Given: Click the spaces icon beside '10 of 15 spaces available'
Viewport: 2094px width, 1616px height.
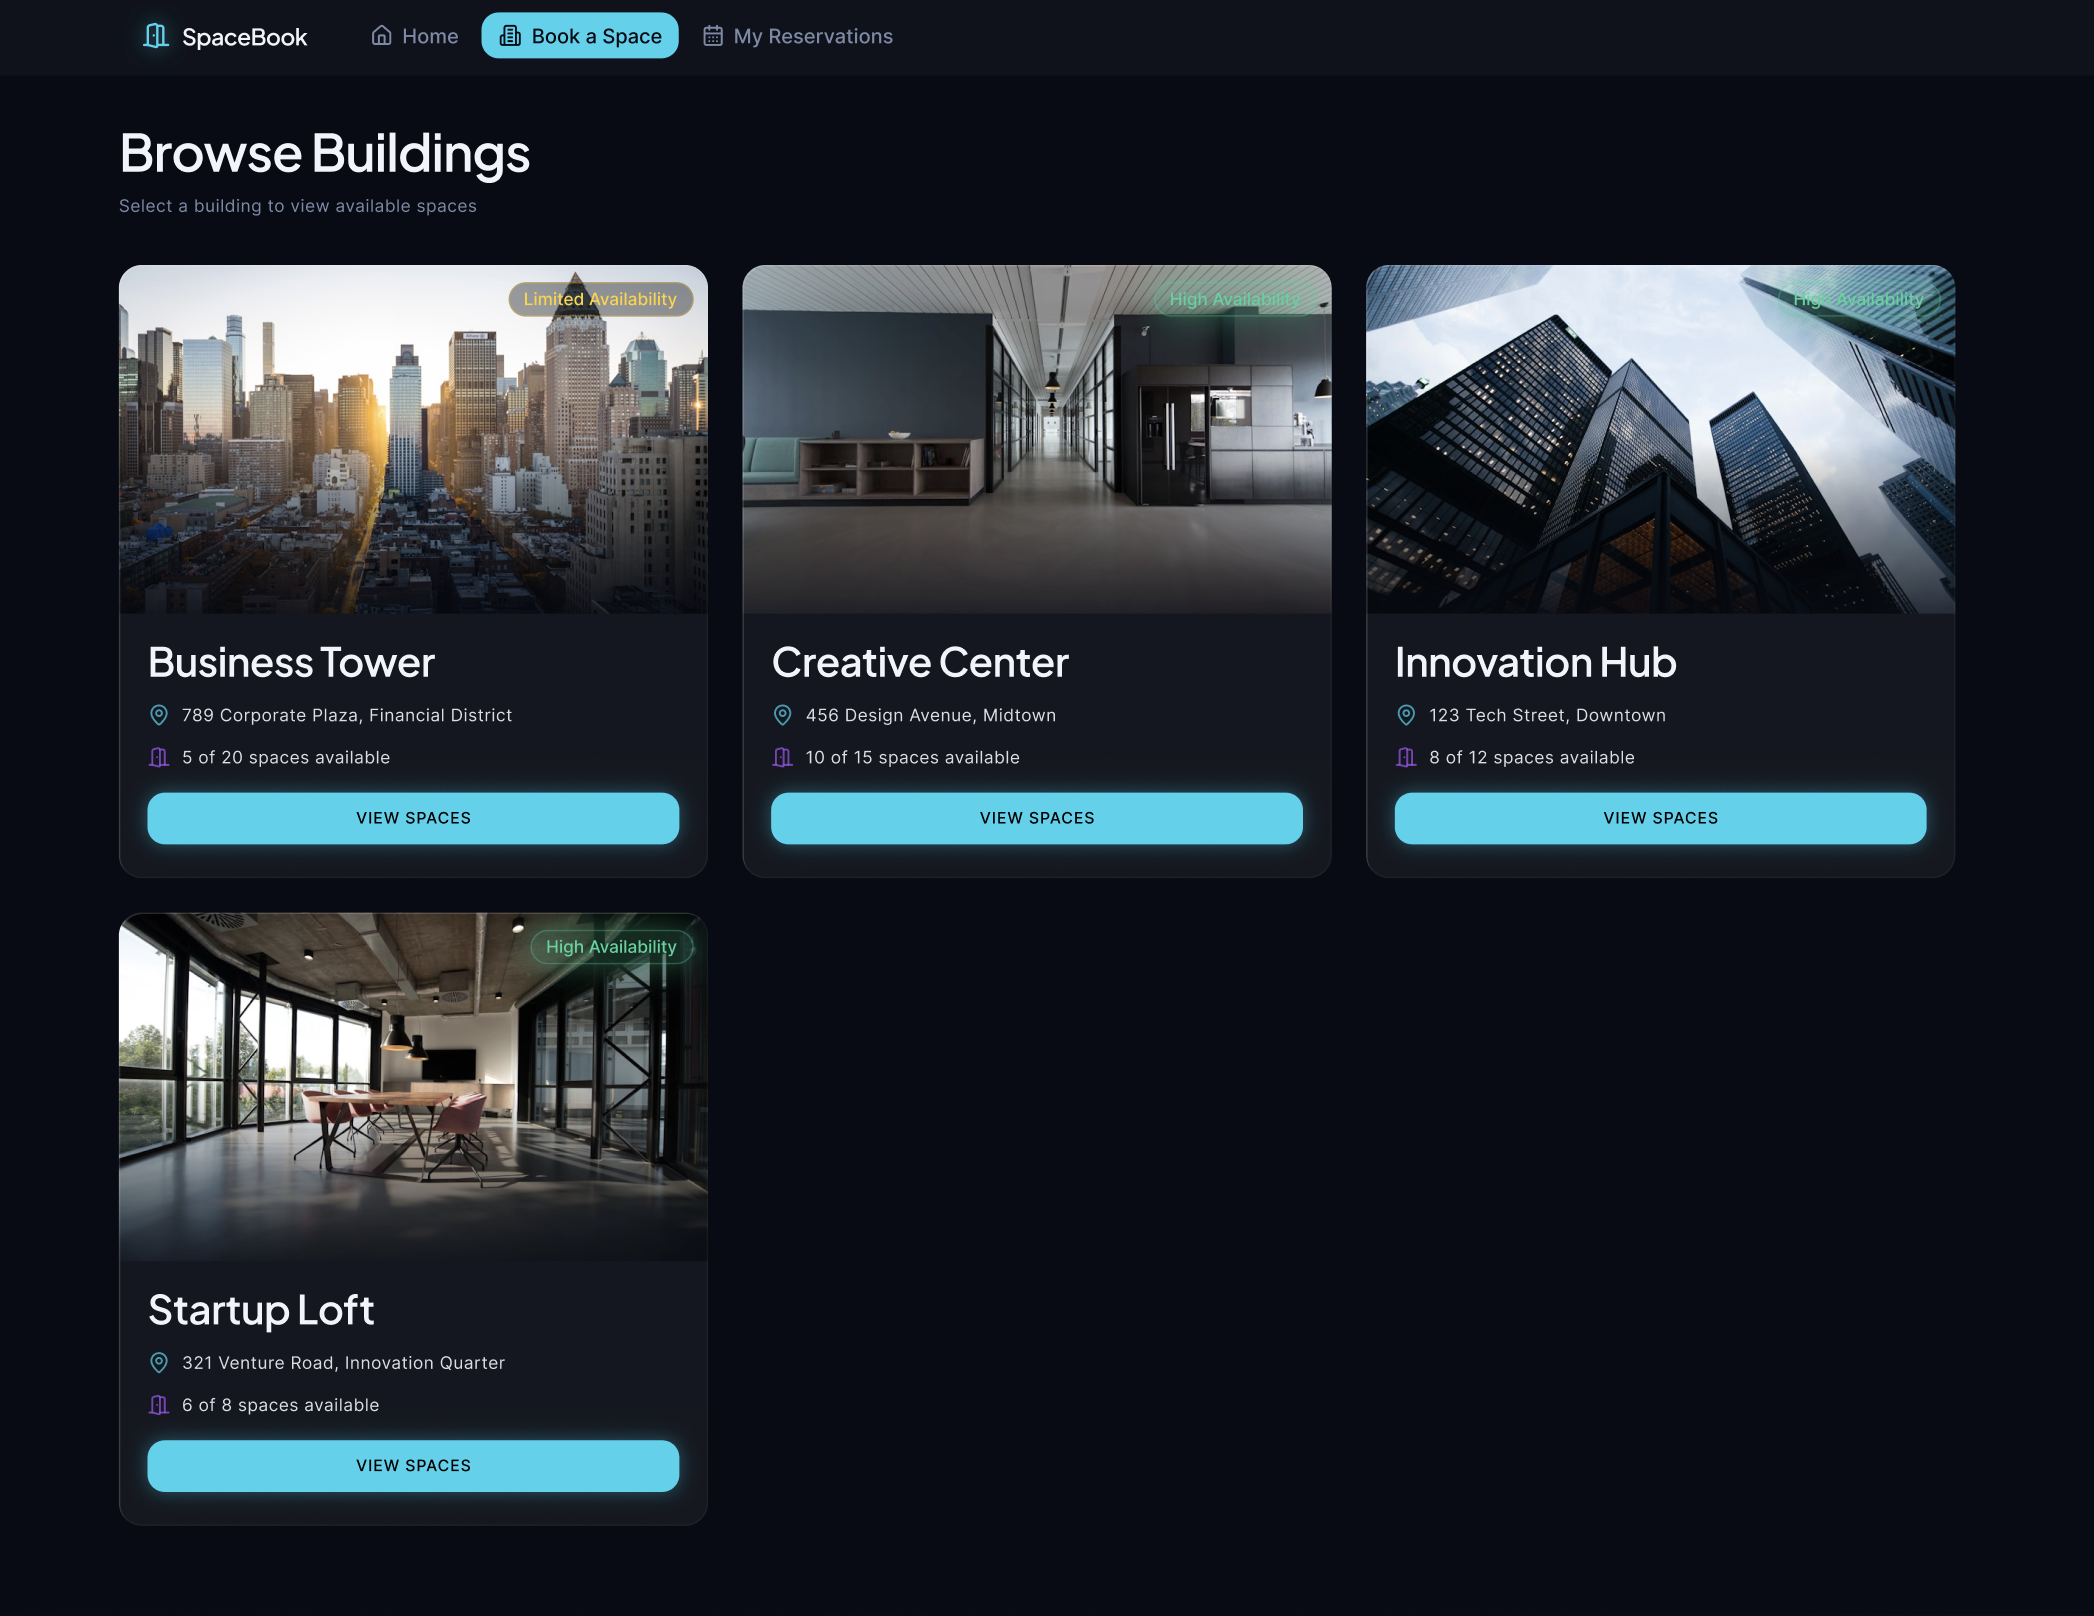Looking at the screenshot, I should (783, 757).
